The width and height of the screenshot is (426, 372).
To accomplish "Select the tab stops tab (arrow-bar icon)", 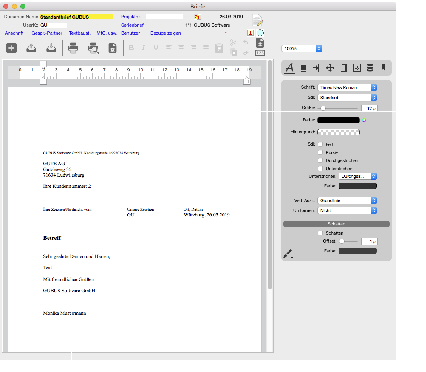I will coord(316,68).
